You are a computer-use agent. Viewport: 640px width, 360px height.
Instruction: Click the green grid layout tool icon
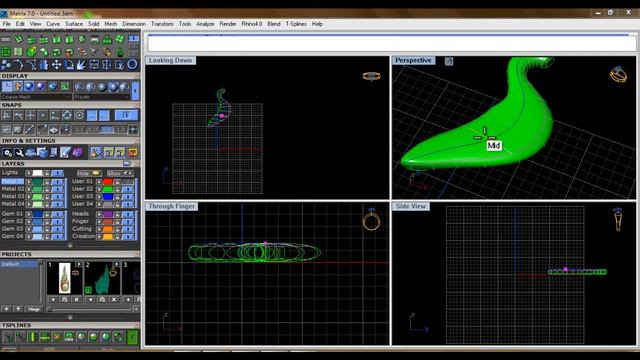coord(6,52)
